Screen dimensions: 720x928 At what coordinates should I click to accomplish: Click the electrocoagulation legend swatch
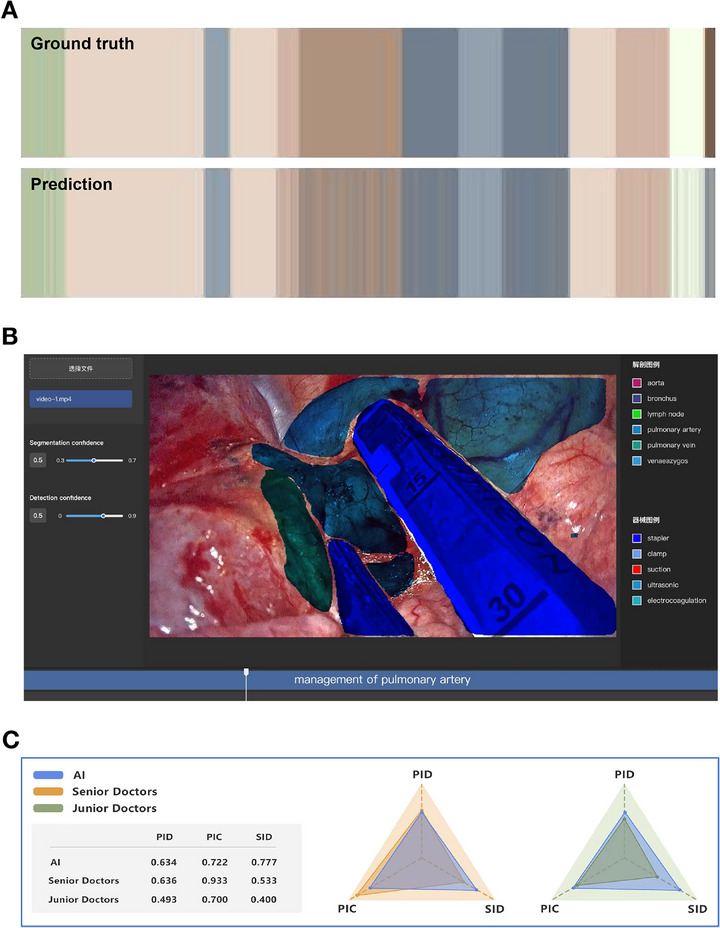[x=637, y=601]
